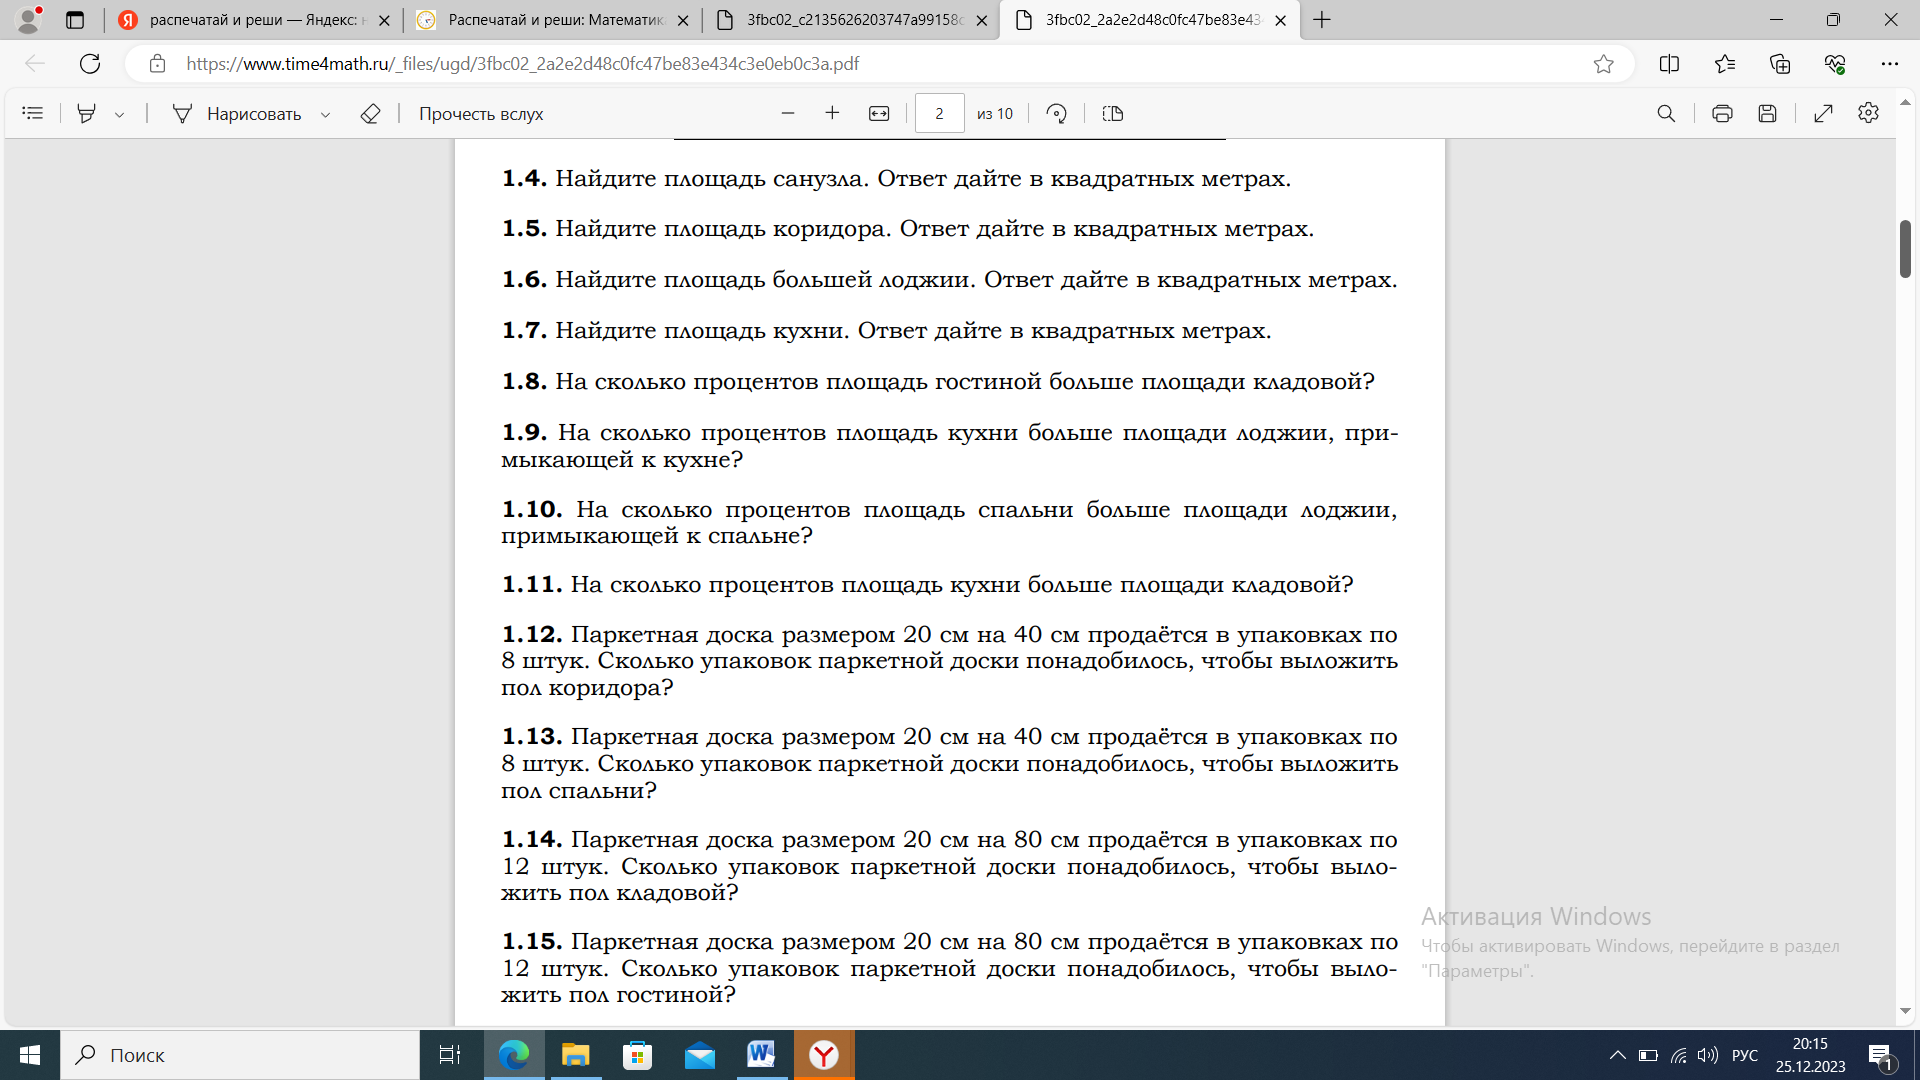Open File Explorer from taskbar
Screen dimensions: 1920x1080
pyautogui.click(x=575, y=1055)
